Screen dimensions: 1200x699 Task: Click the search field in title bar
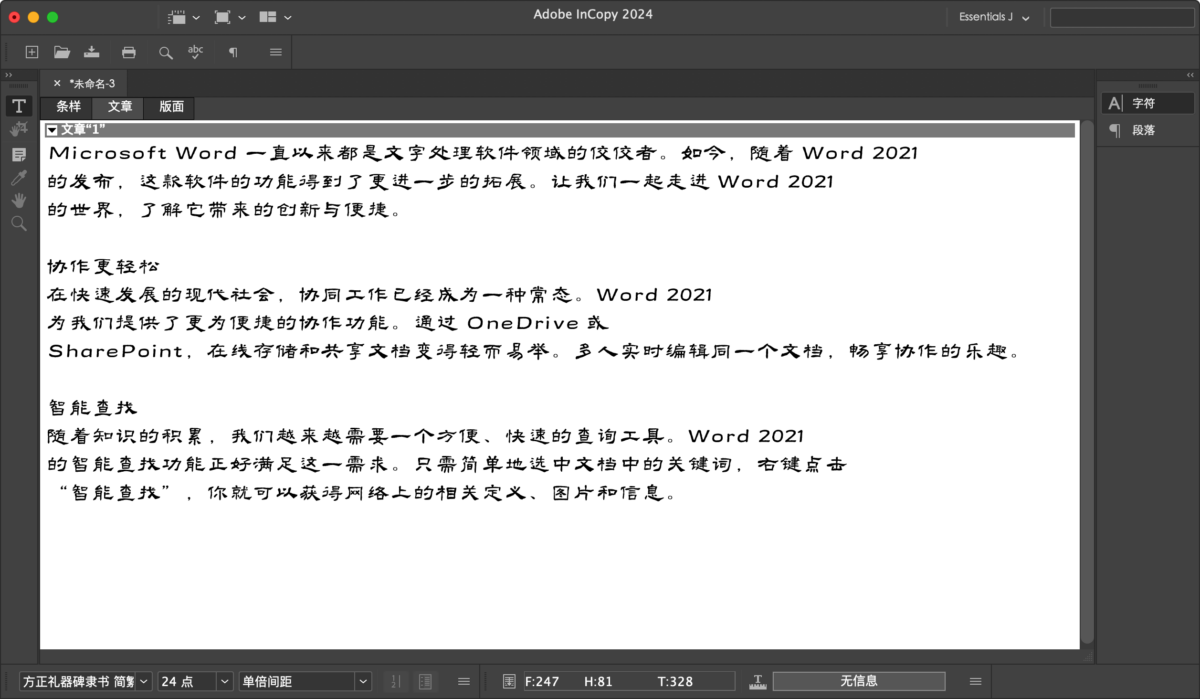(1121, 17)
